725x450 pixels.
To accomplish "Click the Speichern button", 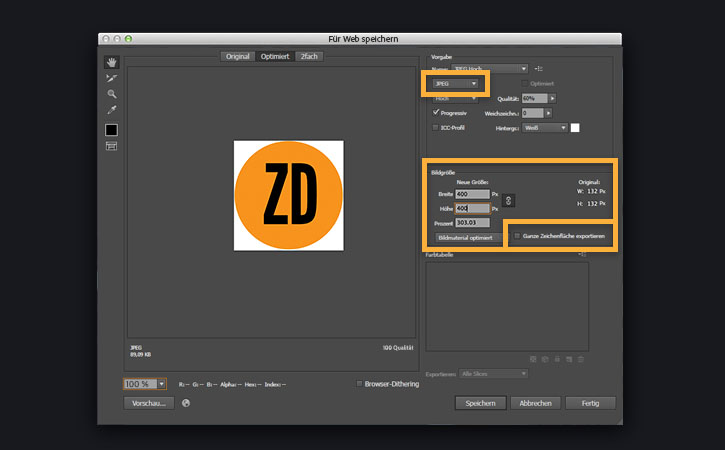I will [x=480, y=403].
